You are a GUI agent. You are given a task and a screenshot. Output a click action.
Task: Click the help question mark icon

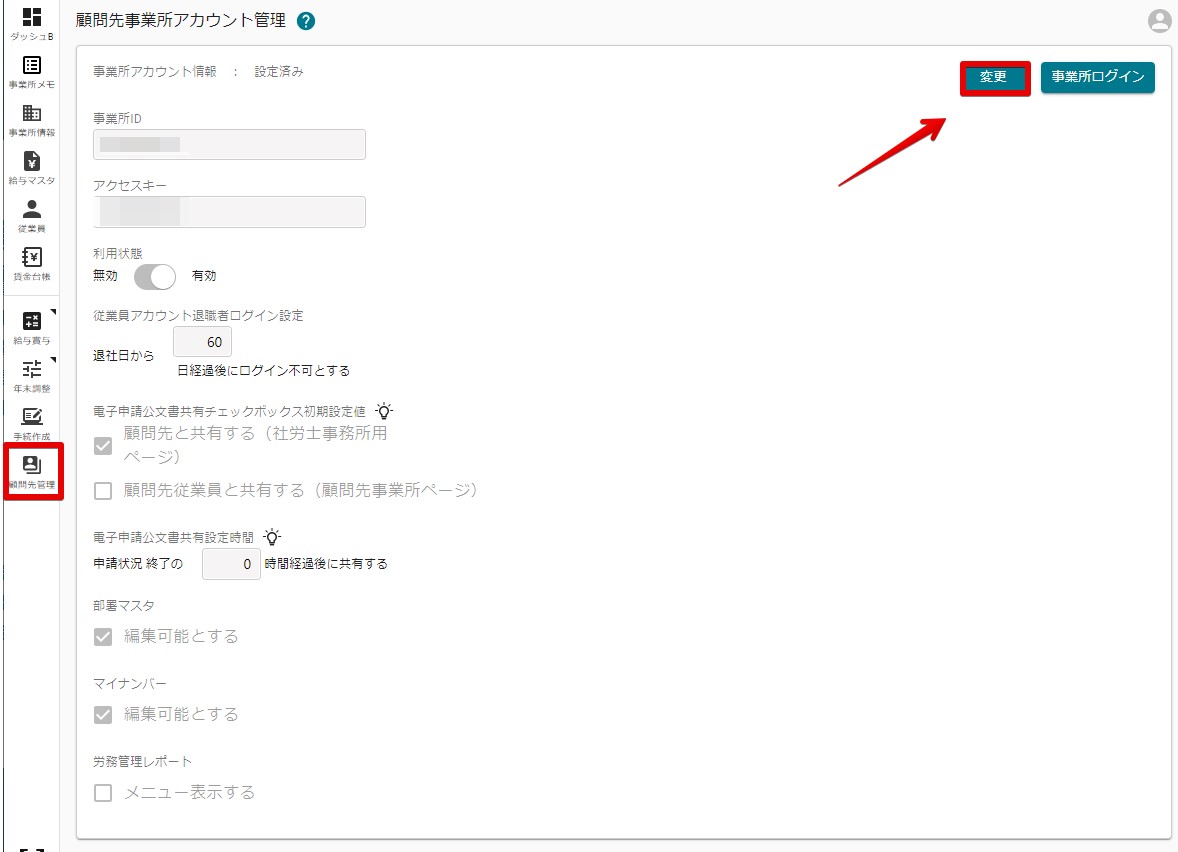pyautogui.click(x=306, y=21)
